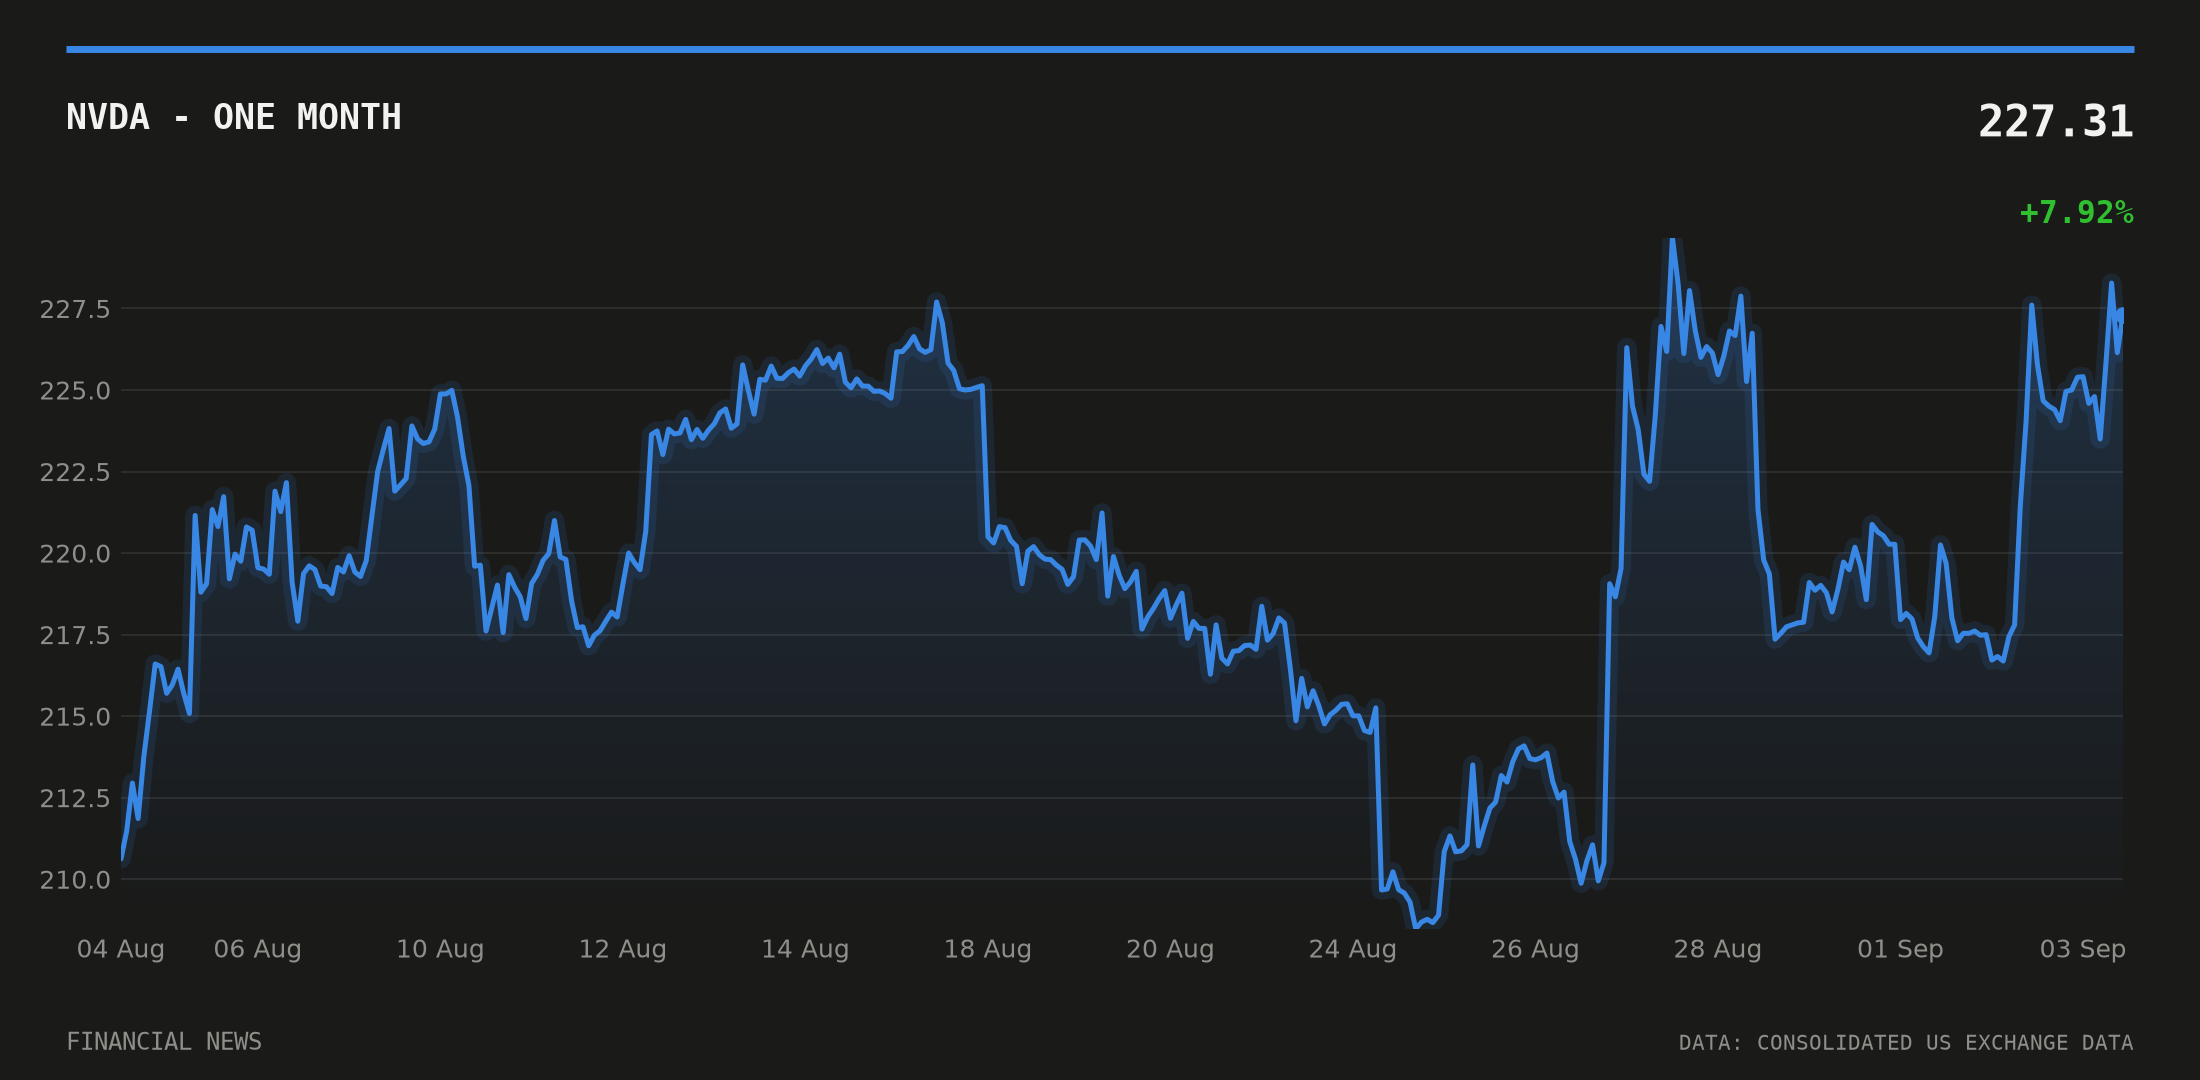Screen dimensions: 2200x1080
Task: Click the y-axis label 210.0
Action: 75,880
